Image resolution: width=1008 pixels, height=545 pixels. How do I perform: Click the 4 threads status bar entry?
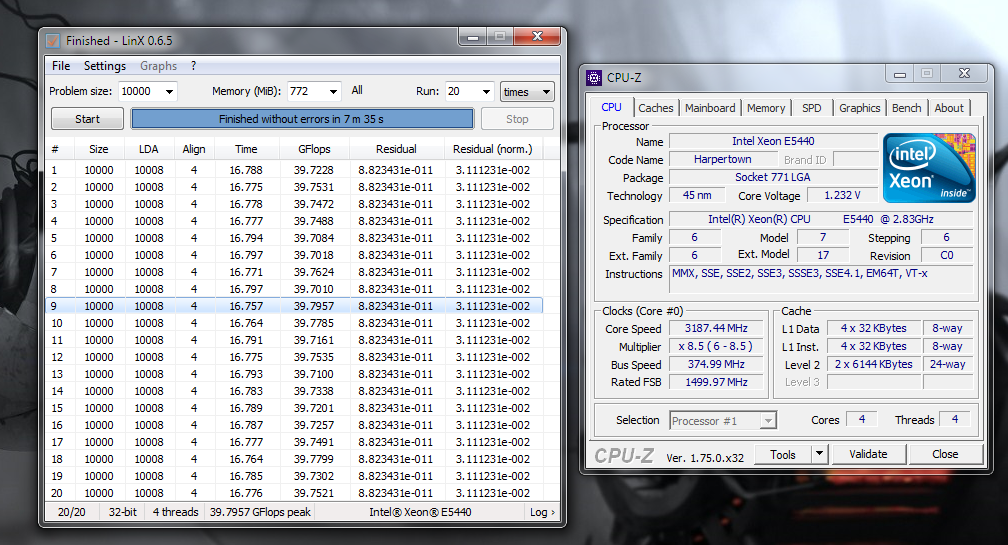coord(175,512)
